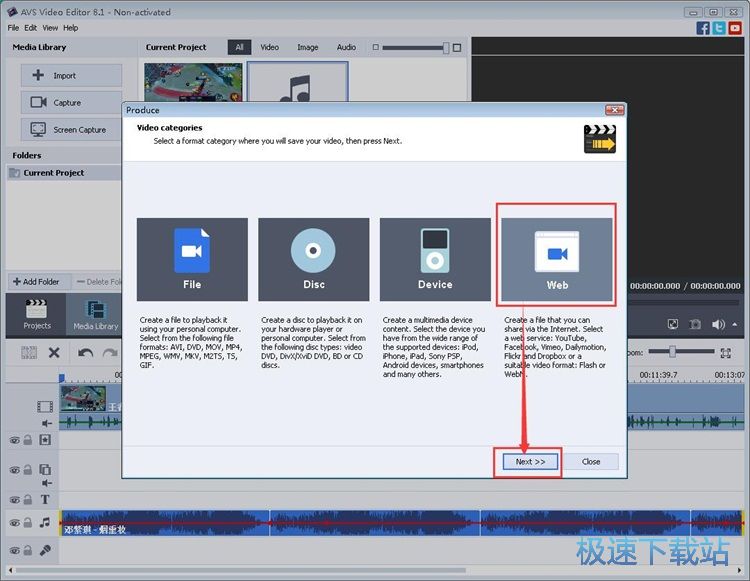
Task: Click the text track T icon
Action: pos(45,500)
